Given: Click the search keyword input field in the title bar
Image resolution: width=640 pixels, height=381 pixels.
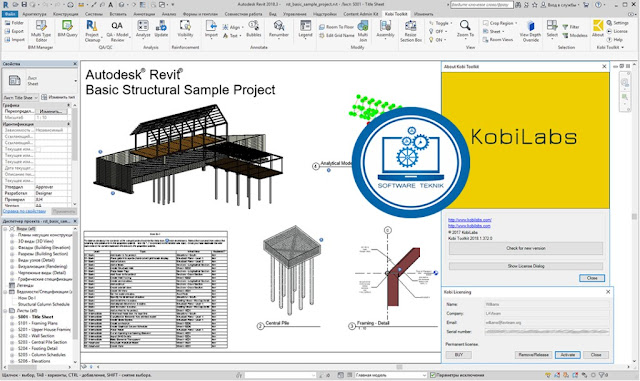Looking at the screenshot, I should pos(481,4).
